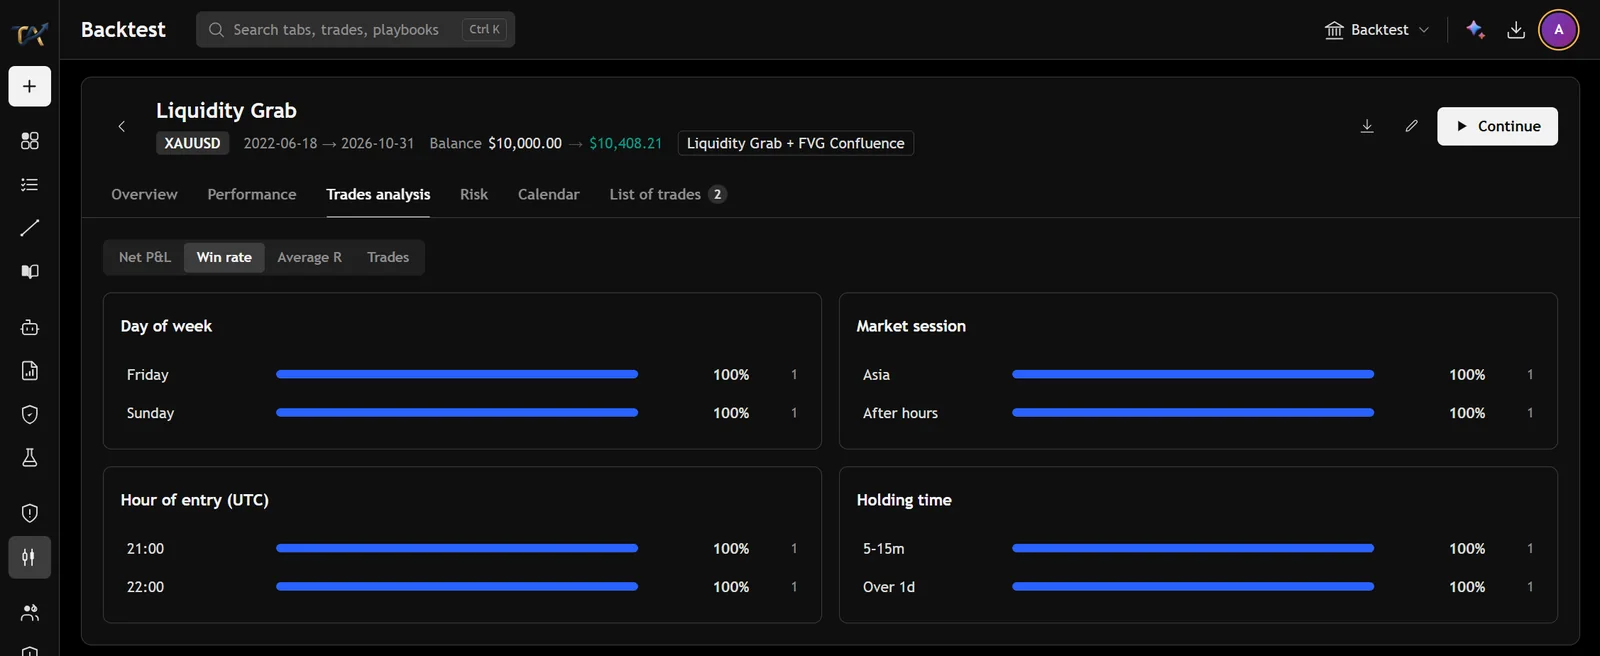Click the app logo in top-left corner
Screen dimensions: 1600x656
point(30,34)
